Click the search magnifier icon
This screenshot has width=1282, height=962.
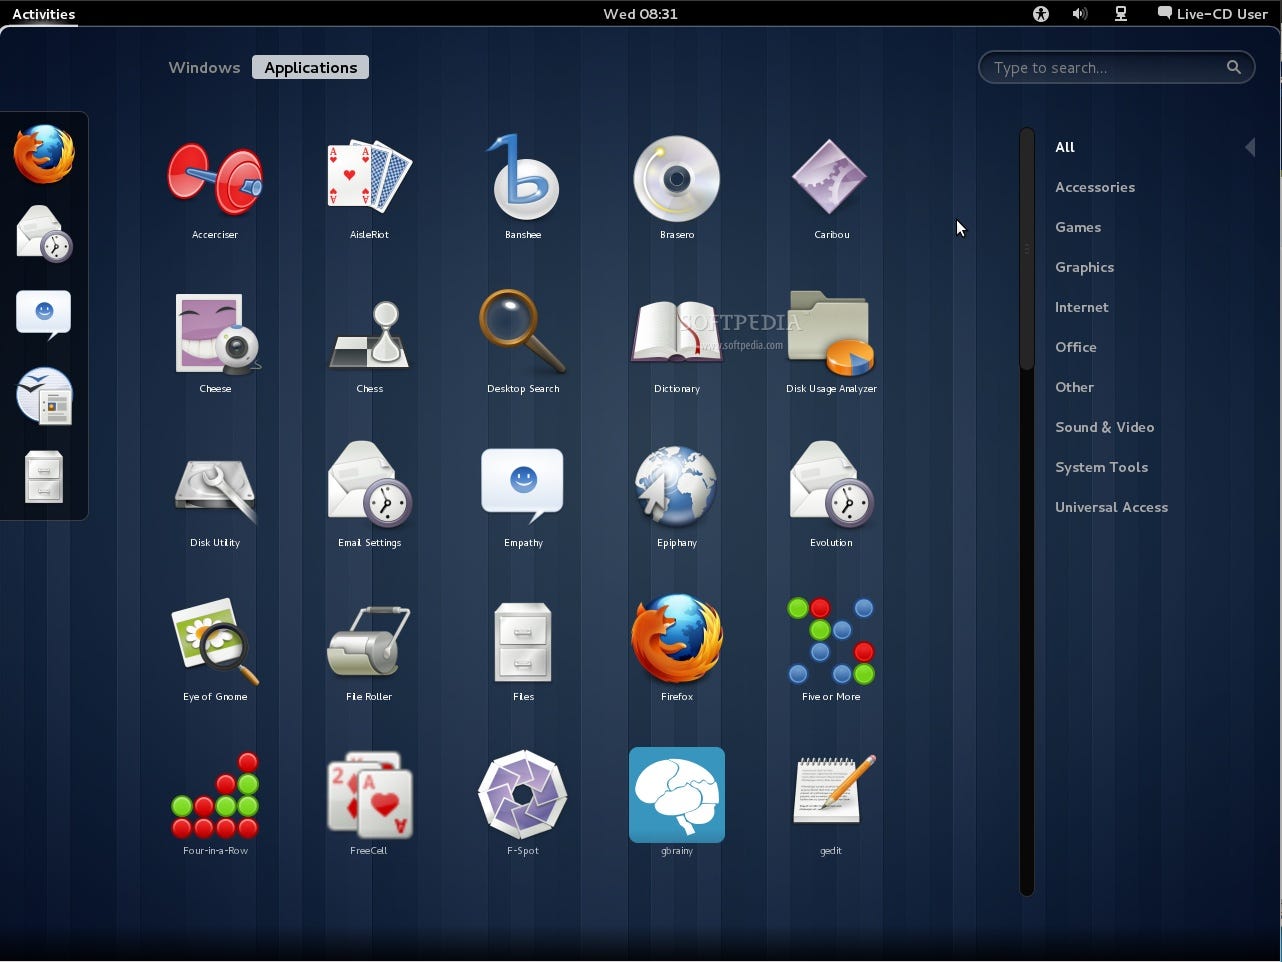click(x=1234, y=67)
